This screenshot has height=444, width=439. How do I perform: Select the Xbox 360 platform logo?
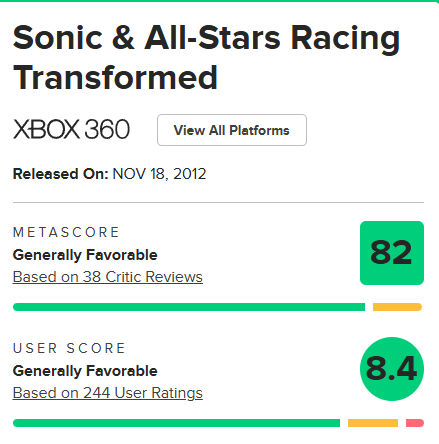pyautogui.click(x=71, y=129)
